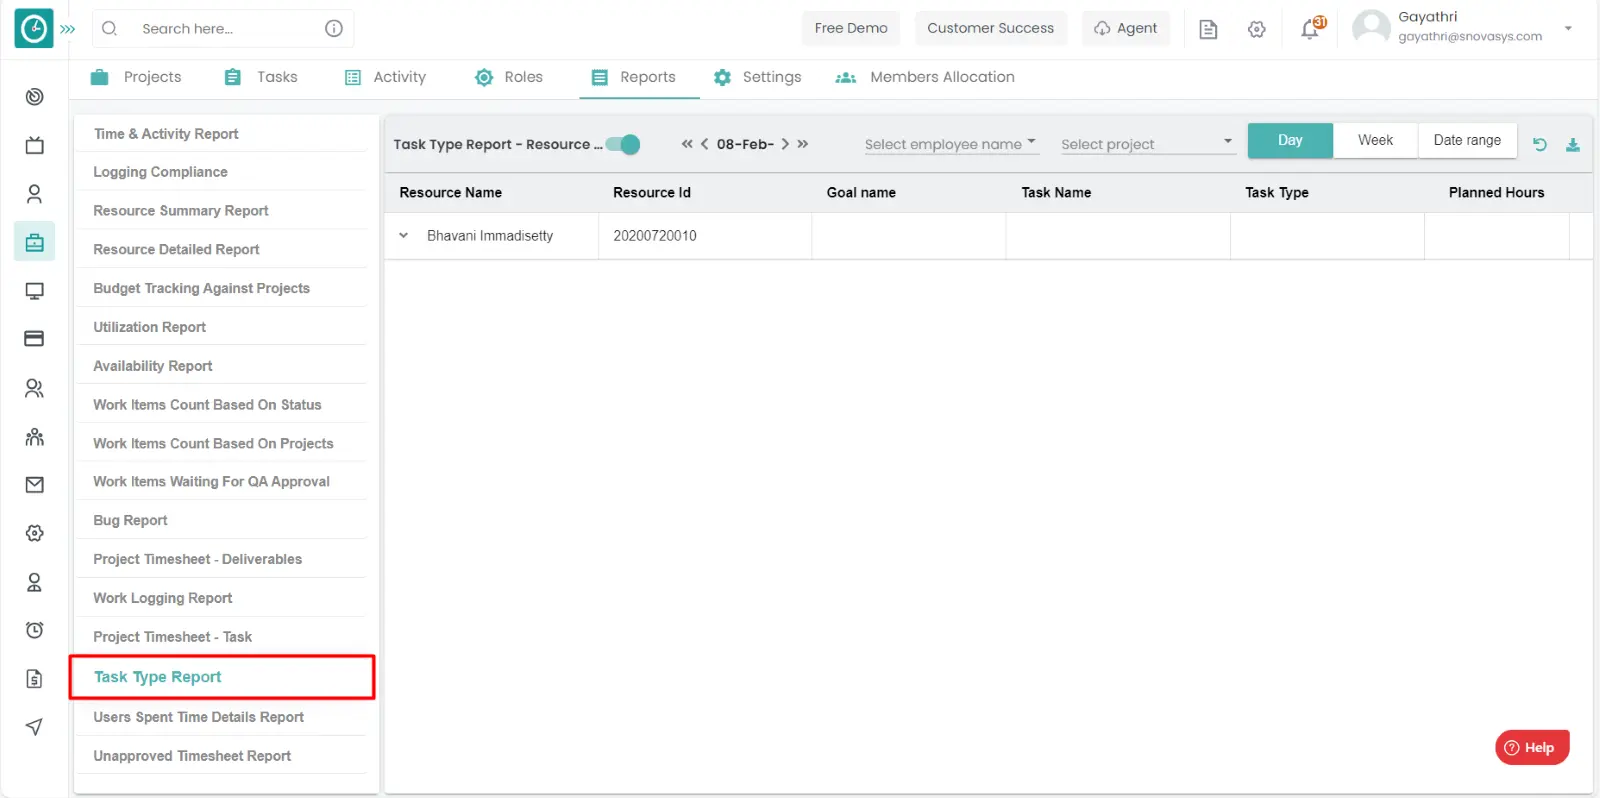Viewport: 1600px width, 798px height.
Task: Reset the report filters with refresh icon
Action: click(x=1540, y=145)
